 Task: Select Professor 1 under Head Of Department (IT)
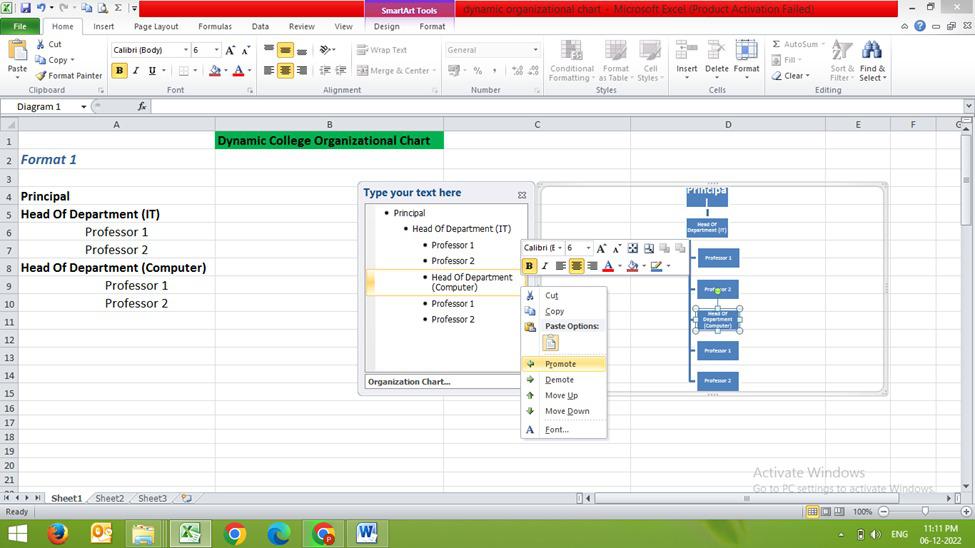tap(452, 245)
